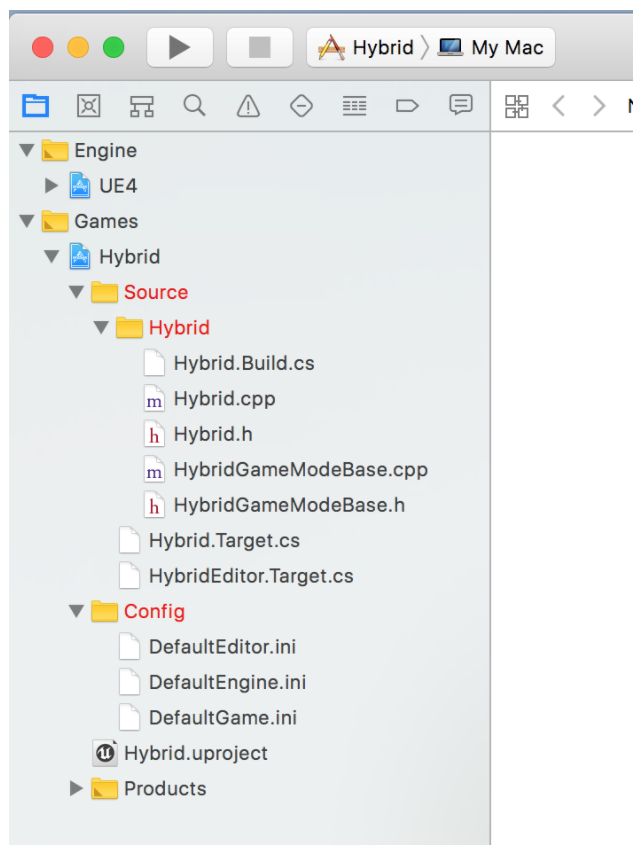Screen dimensions: 641x854
Task: Open the Report navigator speech bubble icon
Action: pos(461,105)
